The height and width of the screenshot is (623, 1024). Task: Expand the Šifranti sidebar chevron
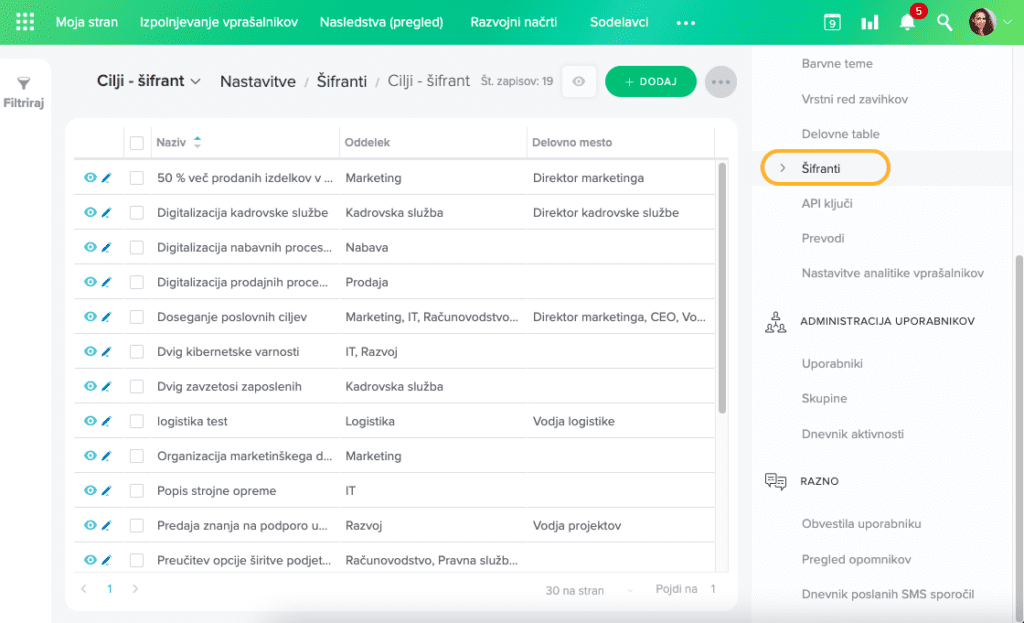[x=782, y=168]
